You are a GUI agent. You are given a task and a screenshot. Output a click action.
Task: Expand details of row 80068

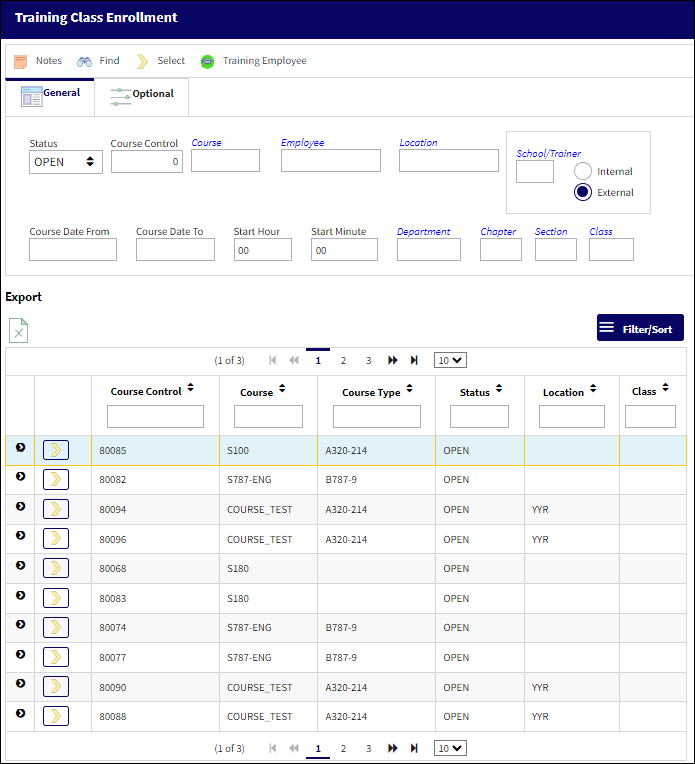click(20, 565)
